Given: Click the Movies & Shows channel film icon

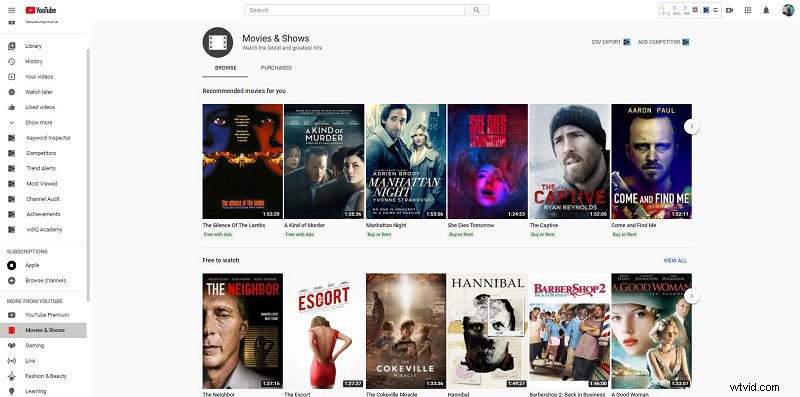Looking at the screenshot, I should (218, 42).
